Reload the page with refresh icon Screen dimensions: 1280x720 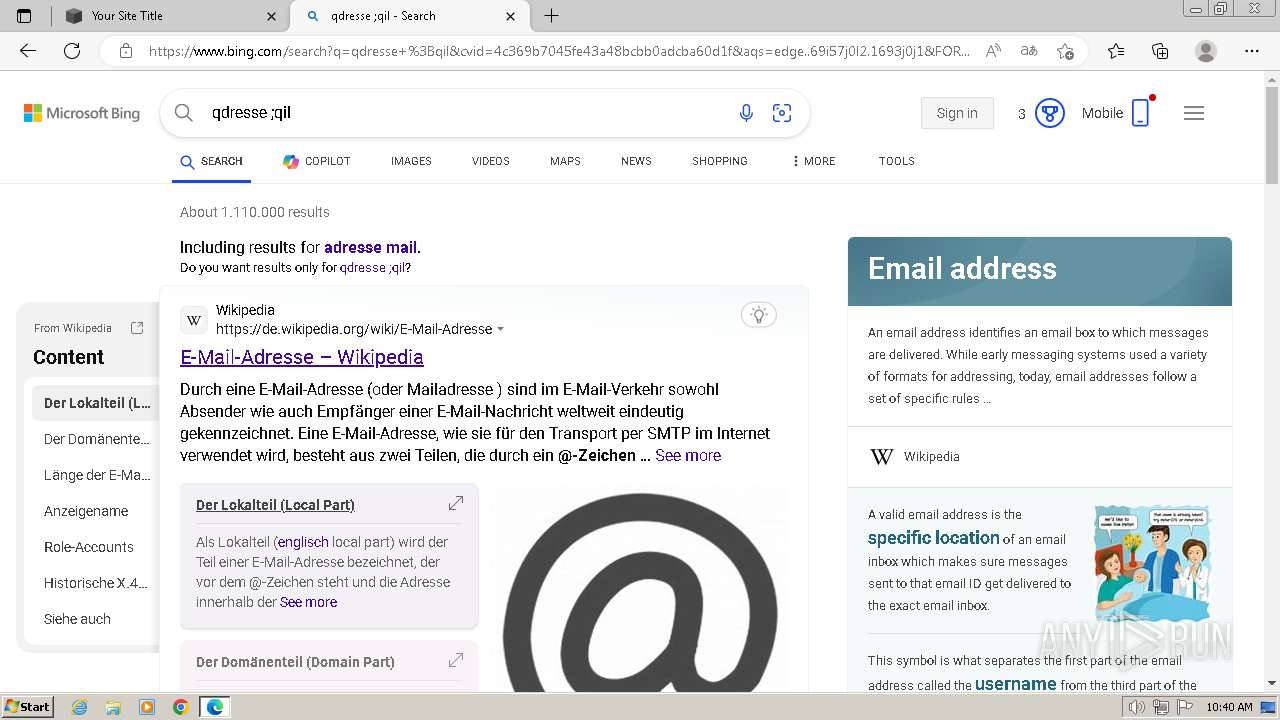(72, 51)
